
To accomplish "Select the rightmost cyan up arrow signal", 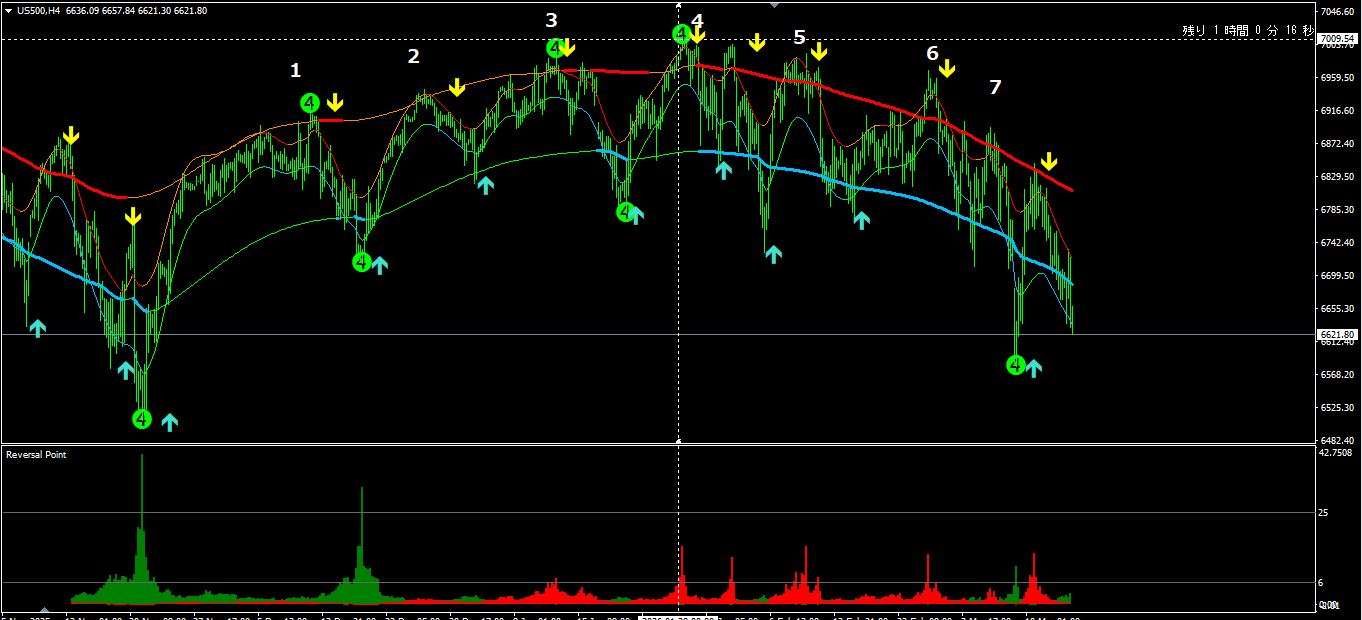I will pyautogui.click(x=1033, y=368).
